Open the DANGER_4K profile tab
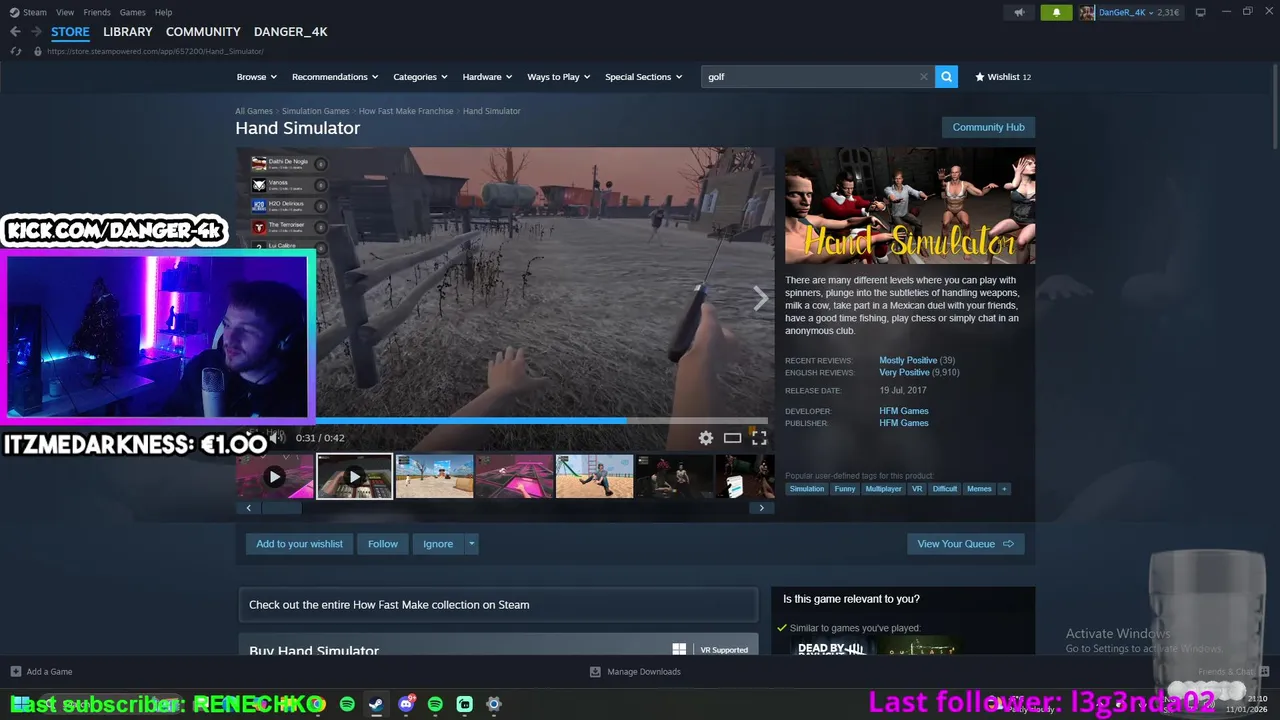Screen dimensions: 1280x720 tap(291, 32)
